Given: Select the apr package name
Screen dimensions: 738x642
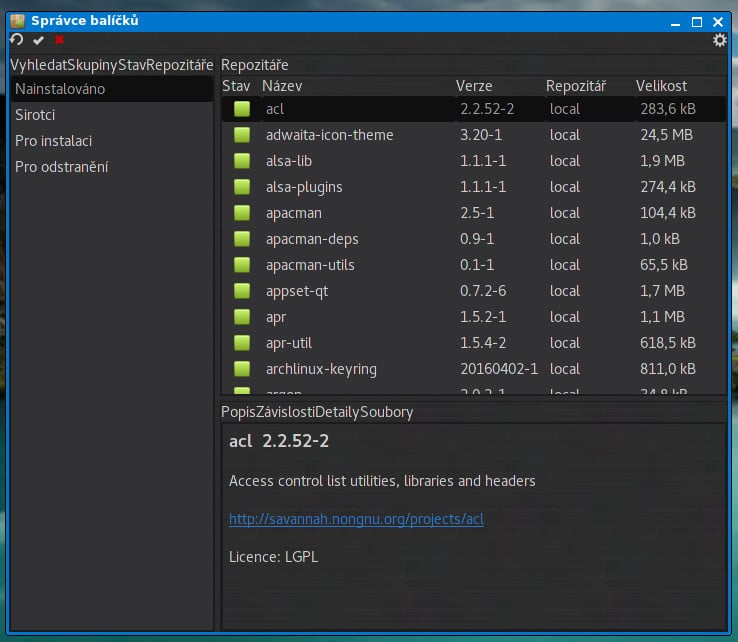Looking at the screenshot, I should [276, 317].
